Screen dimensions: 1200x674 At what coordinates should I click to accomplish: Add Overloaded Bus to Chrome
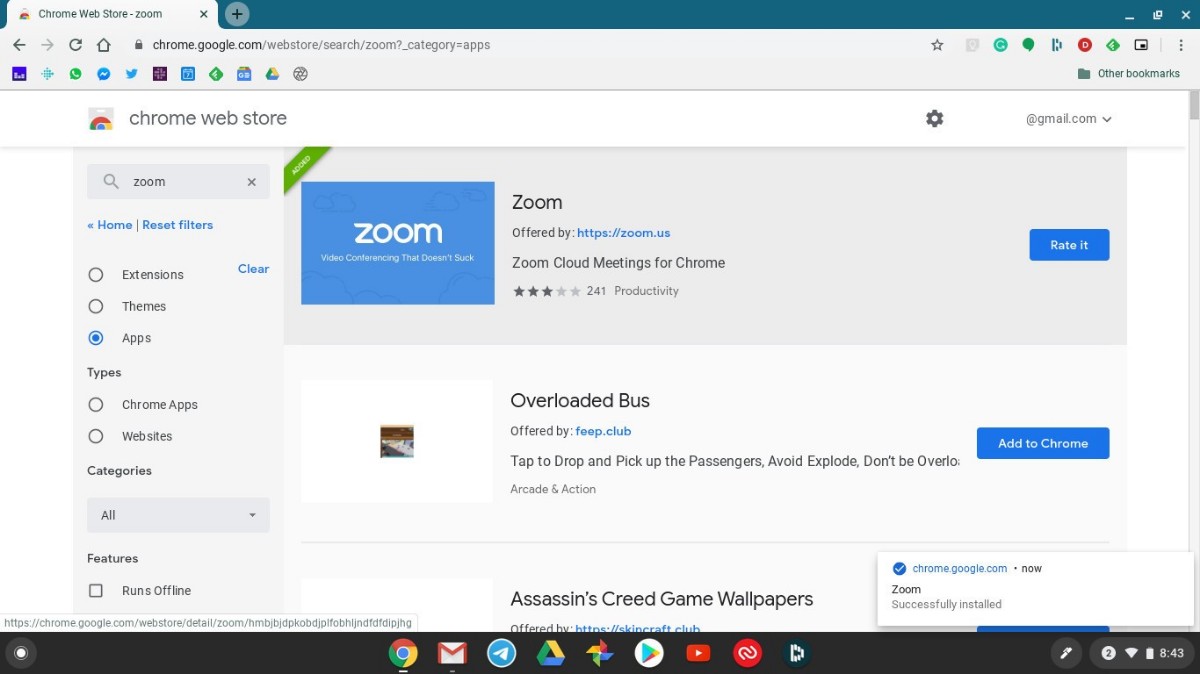1043,443
